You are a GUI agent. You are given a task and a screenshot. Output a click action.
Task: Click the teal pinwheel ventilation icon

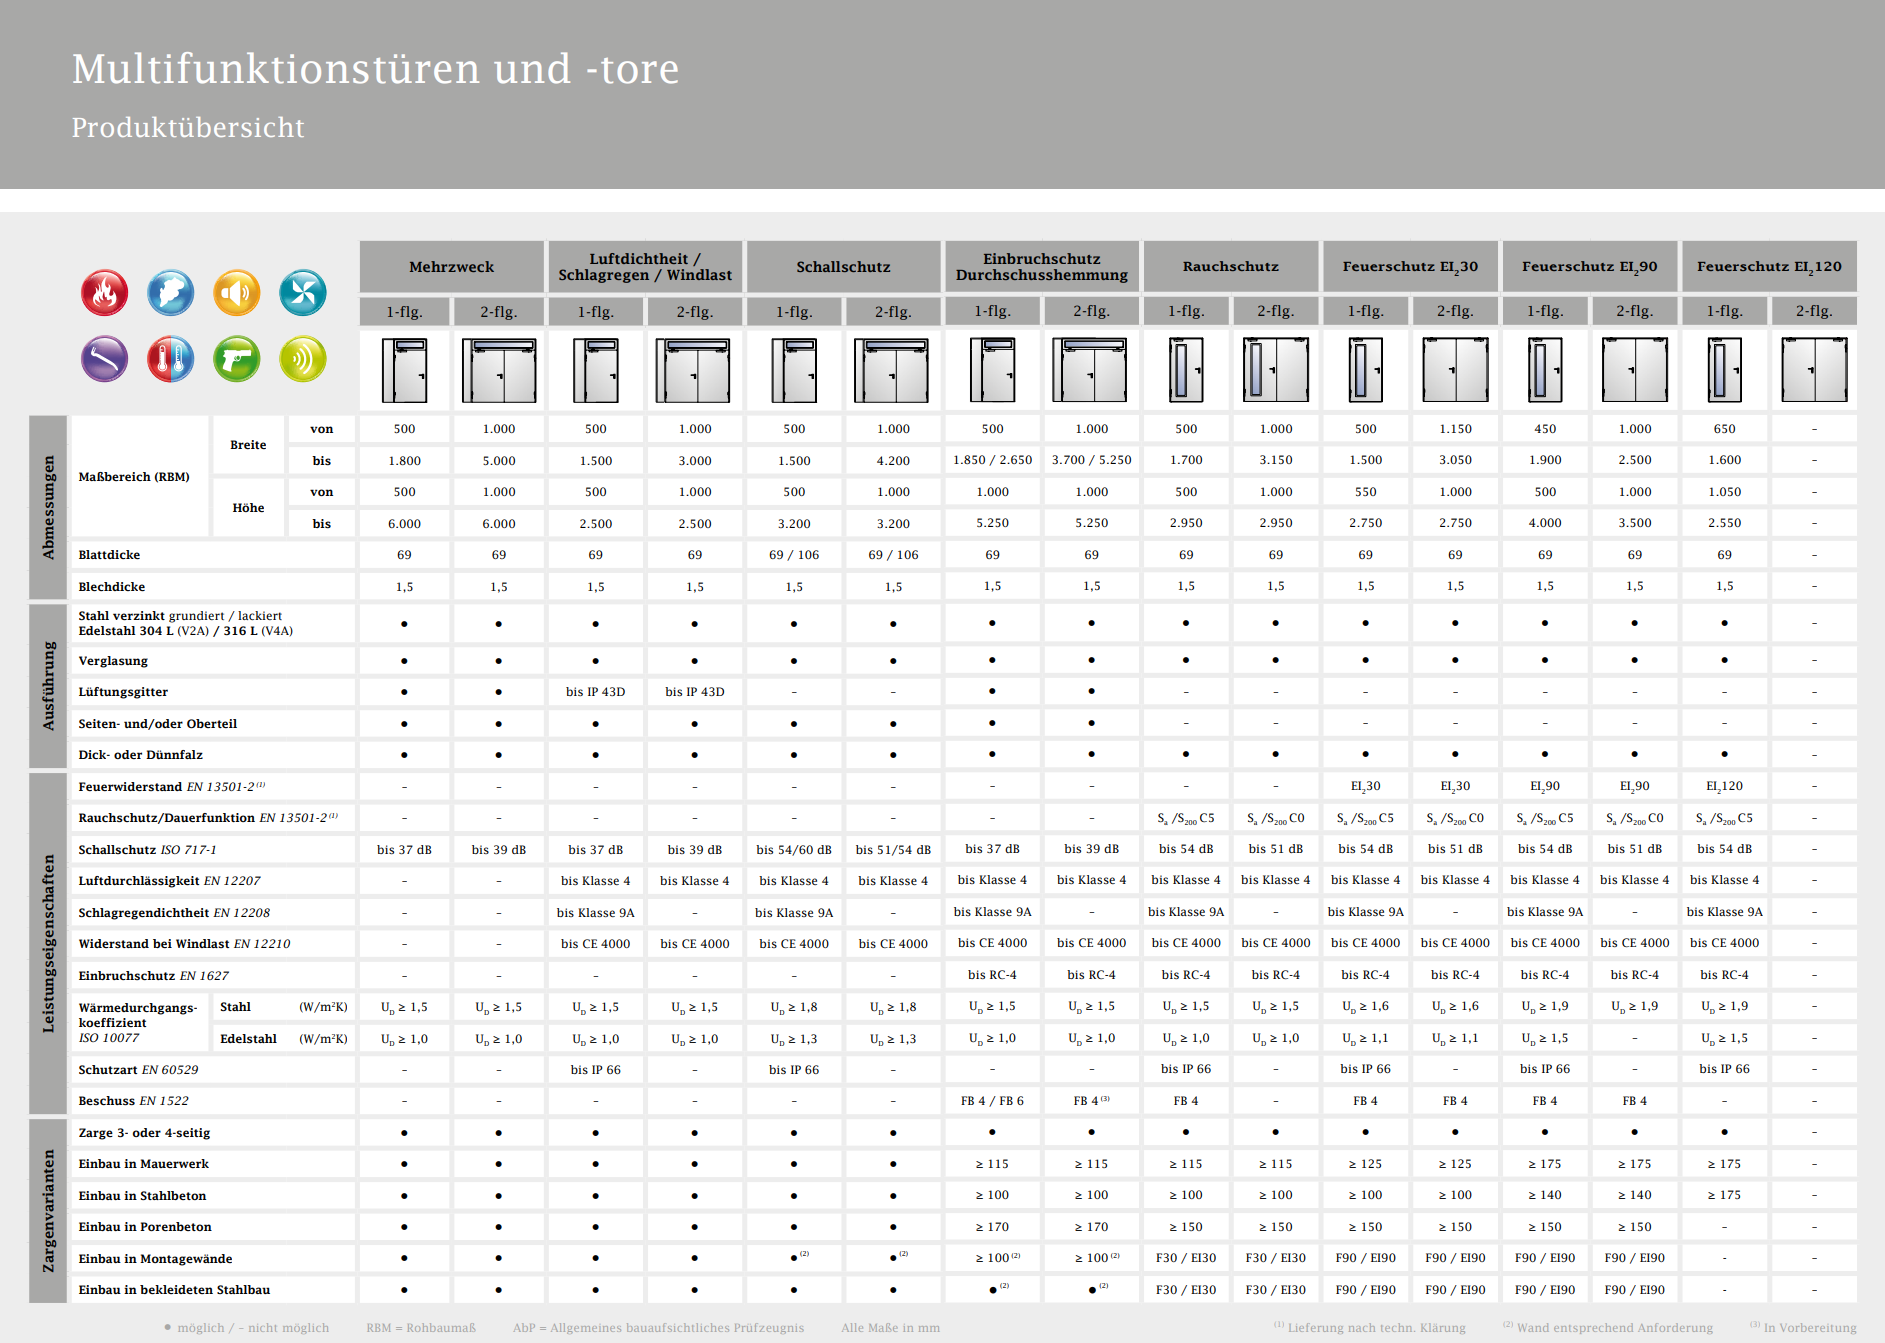coord(302,293)
